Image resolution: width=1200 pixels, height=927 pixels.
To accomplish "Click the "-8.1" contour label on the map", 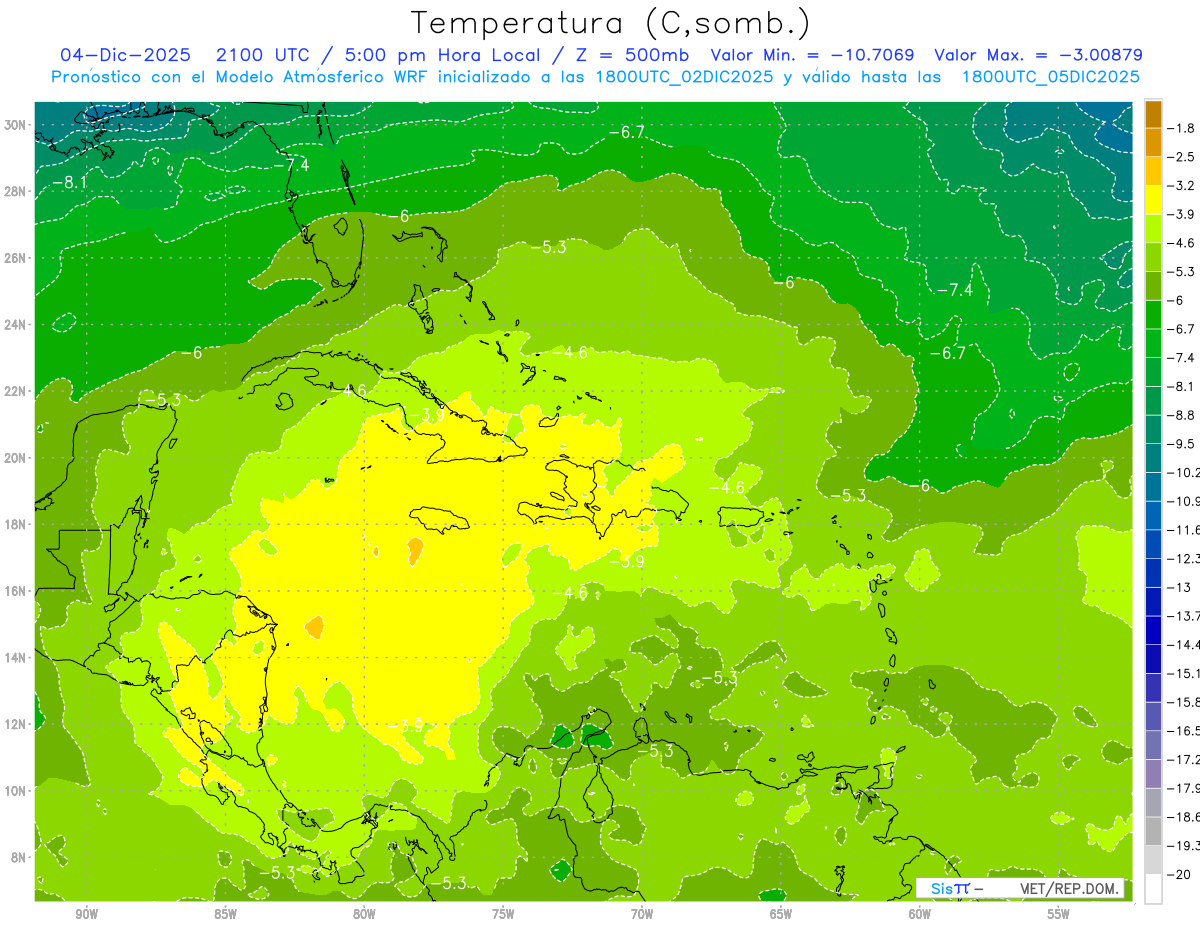I will (71, 182).
